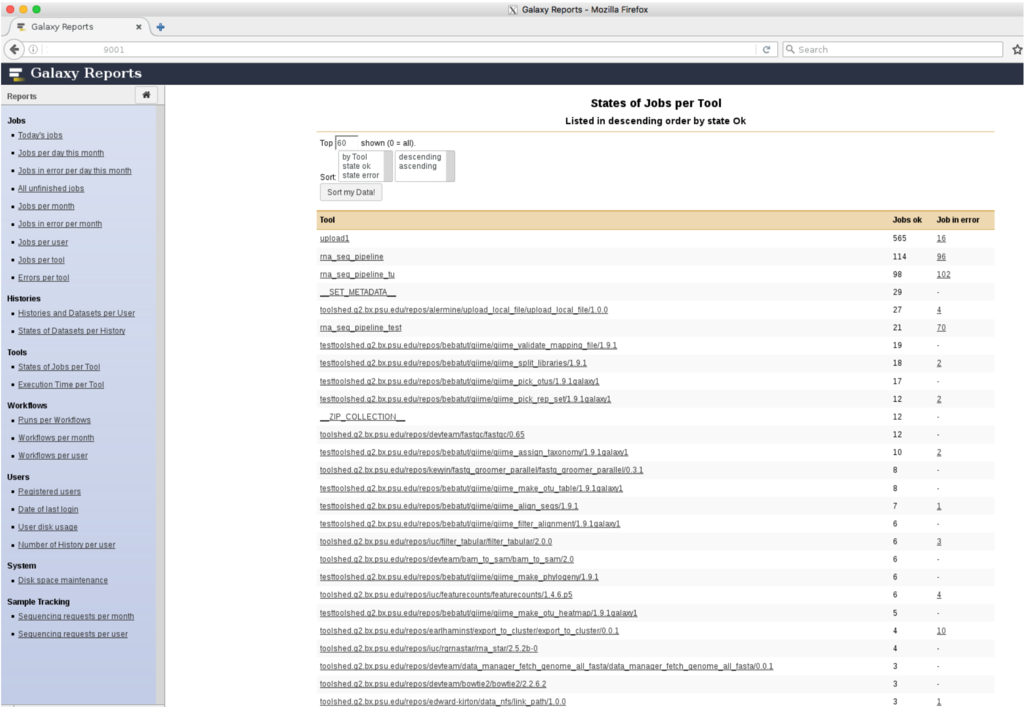Open new tab with plus icon
The image size is (1024, 707).
point(160,27)
